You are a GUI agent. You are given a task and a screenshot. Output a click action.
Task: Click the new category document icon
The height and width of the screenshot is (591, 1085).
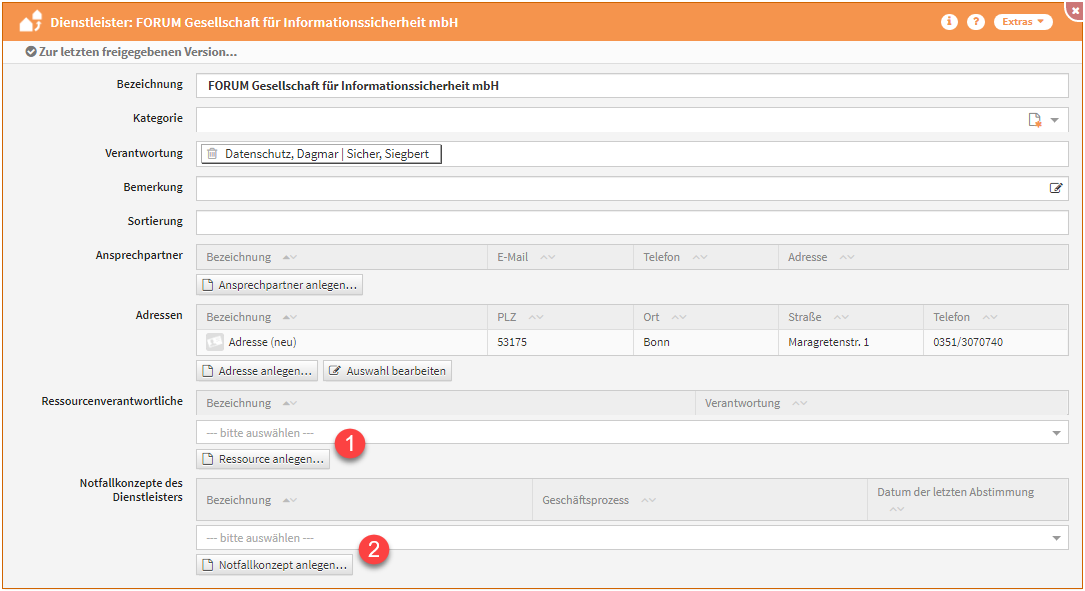click(1035, 120)
